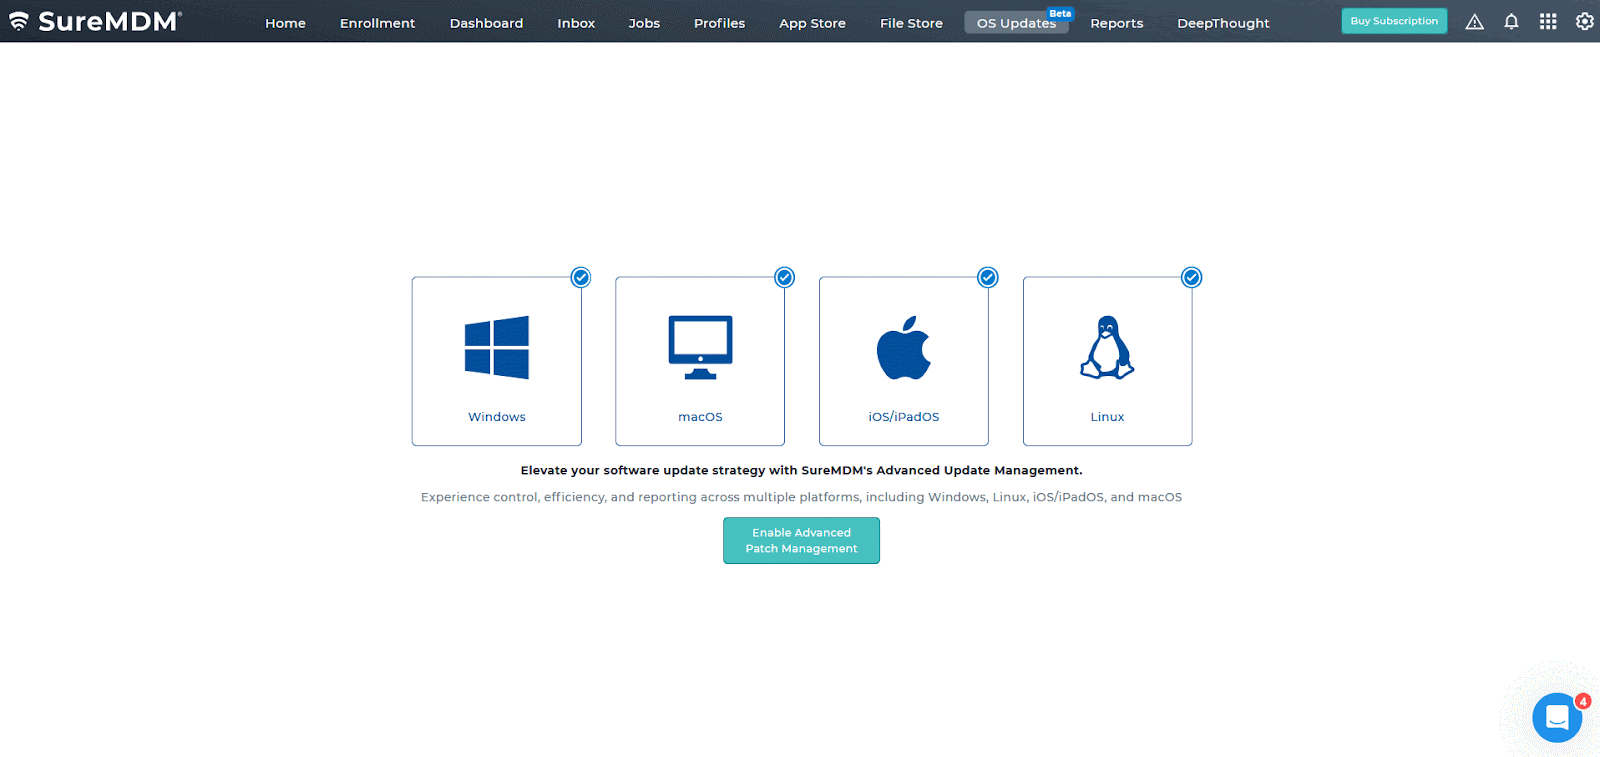The width and height of the screenshot is (1600, 757).
Task: Open the Inbox tab
Action: (x=576, y=23)
